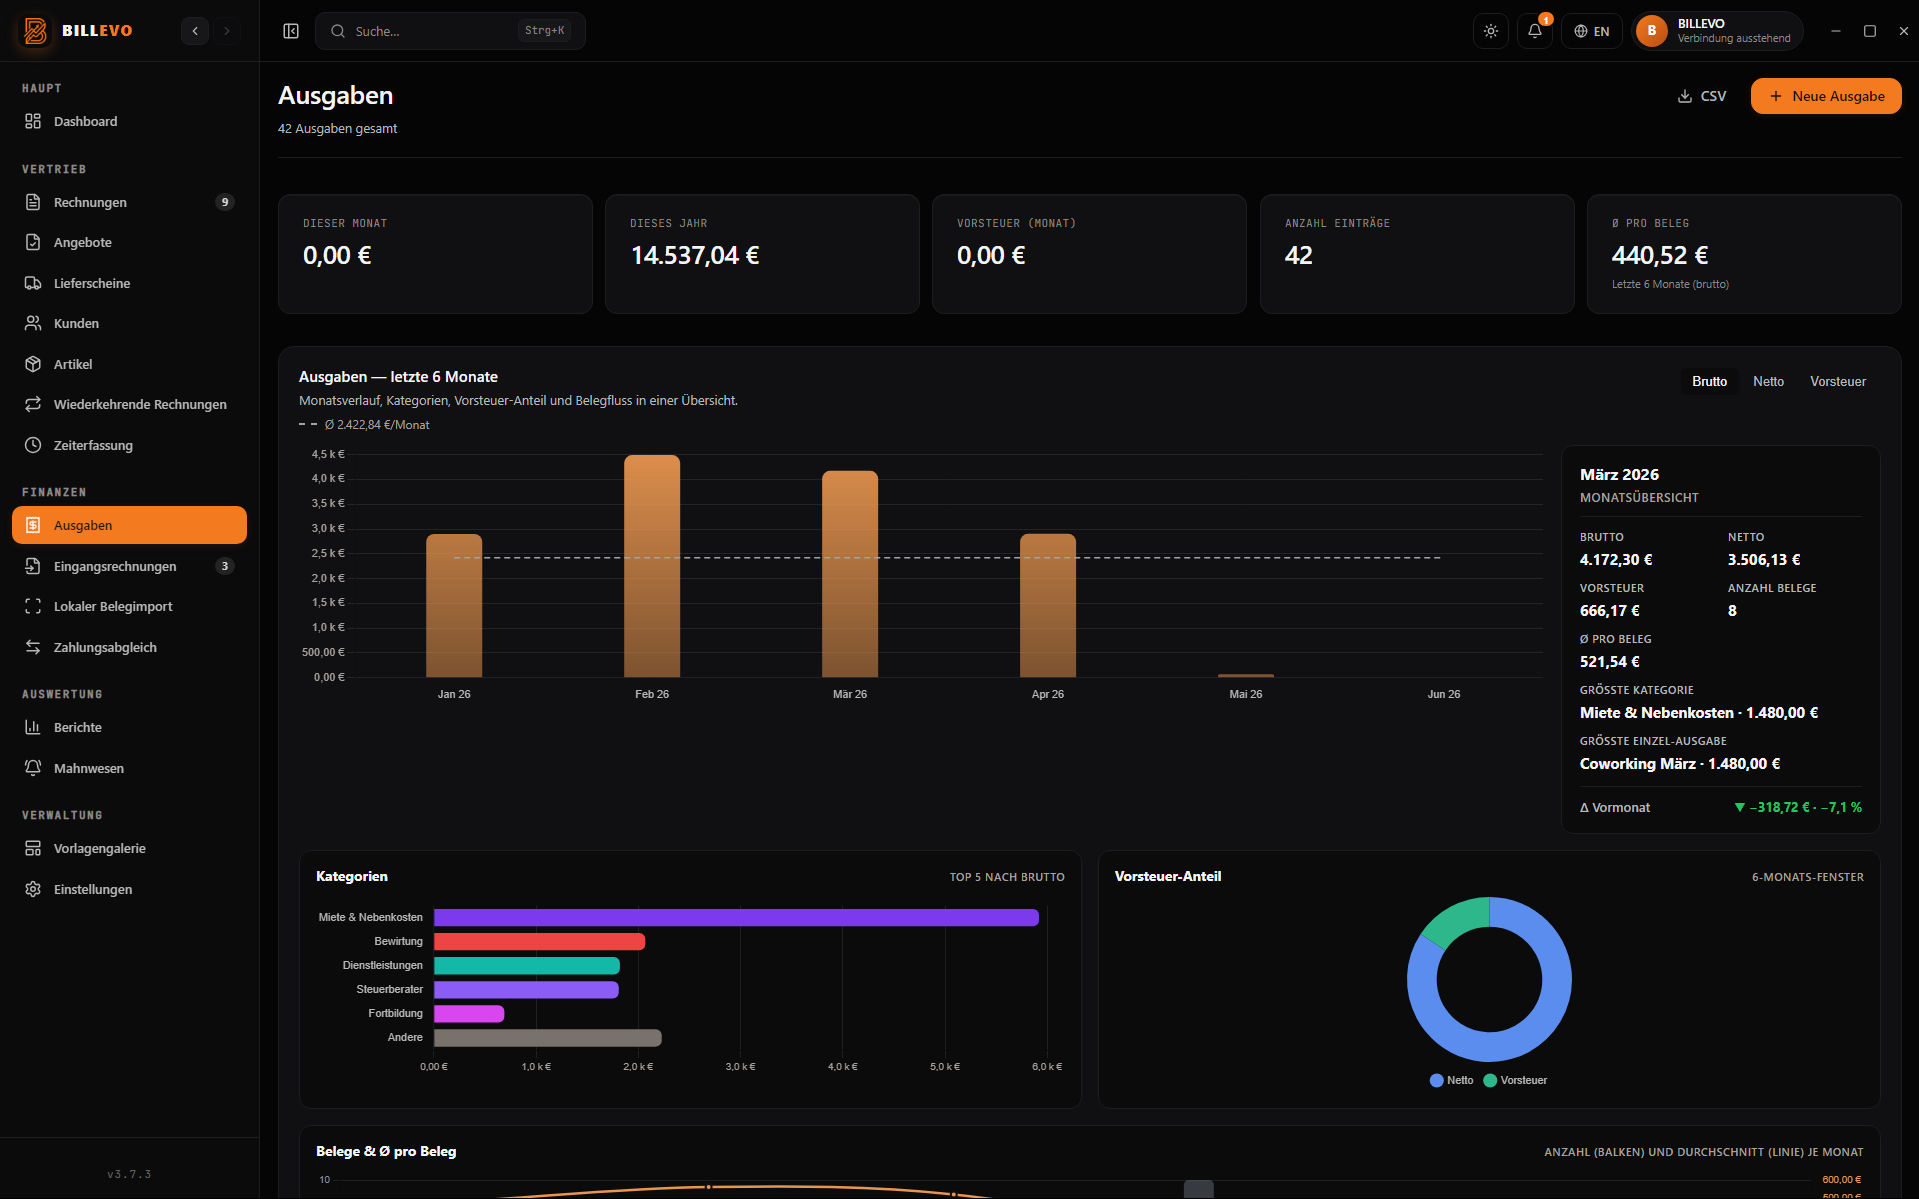Select Ausgaben in the sidebar
The height and width of the screenshot is (1199, 1919).
coord(129,525)
